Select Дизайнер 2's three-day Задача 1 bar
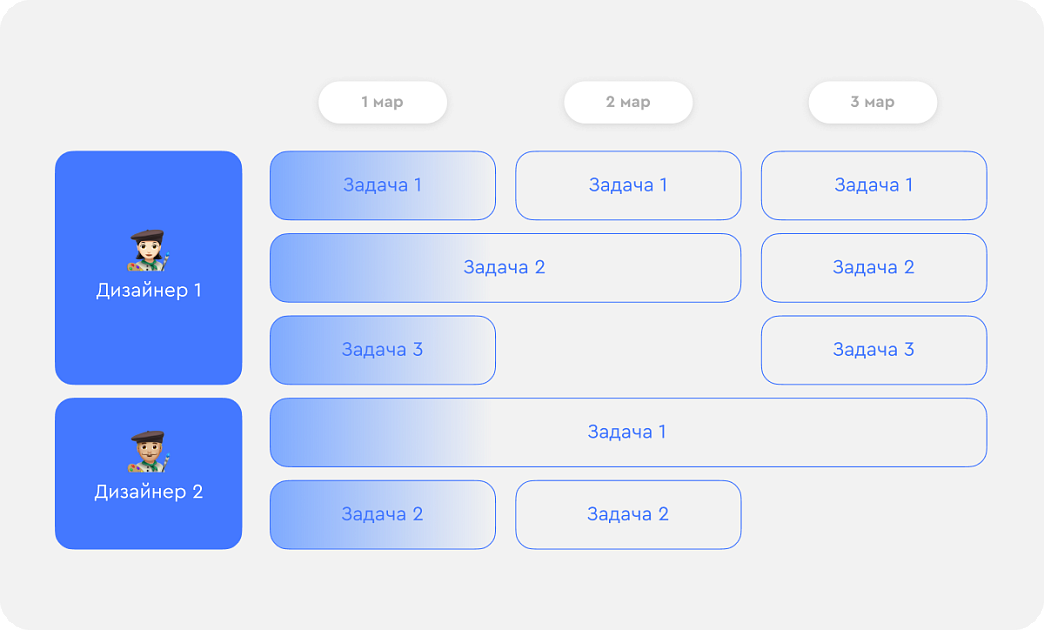This screenshot has height=630, width=1044. click(x=629, y=432)
